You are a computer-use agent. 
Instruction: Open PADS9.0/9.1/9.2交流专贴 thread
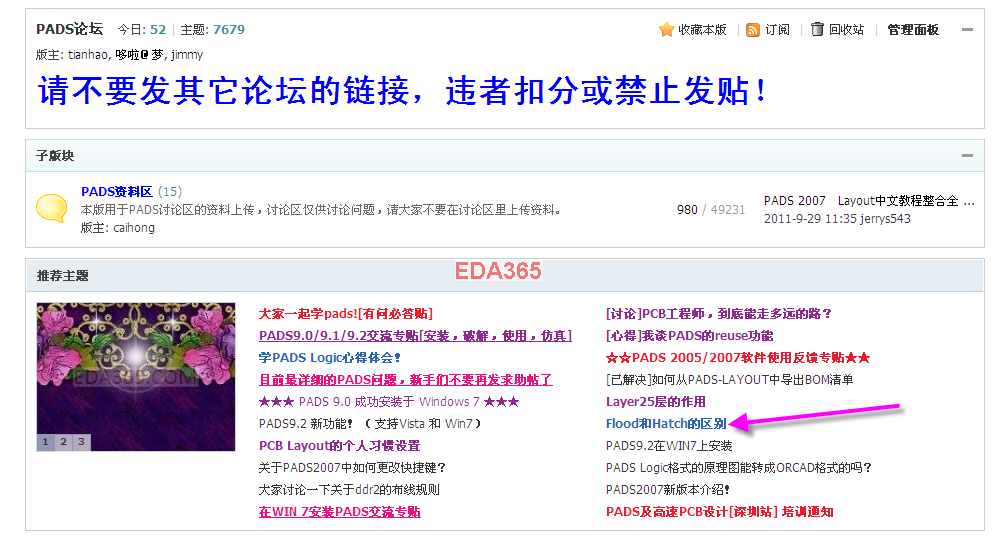(x=415, y=336)
